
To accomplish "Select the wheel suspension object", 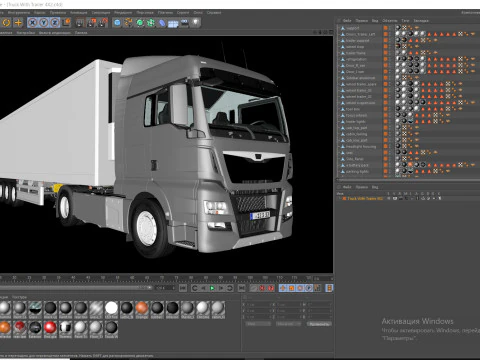I will click(x=360, y=103).
